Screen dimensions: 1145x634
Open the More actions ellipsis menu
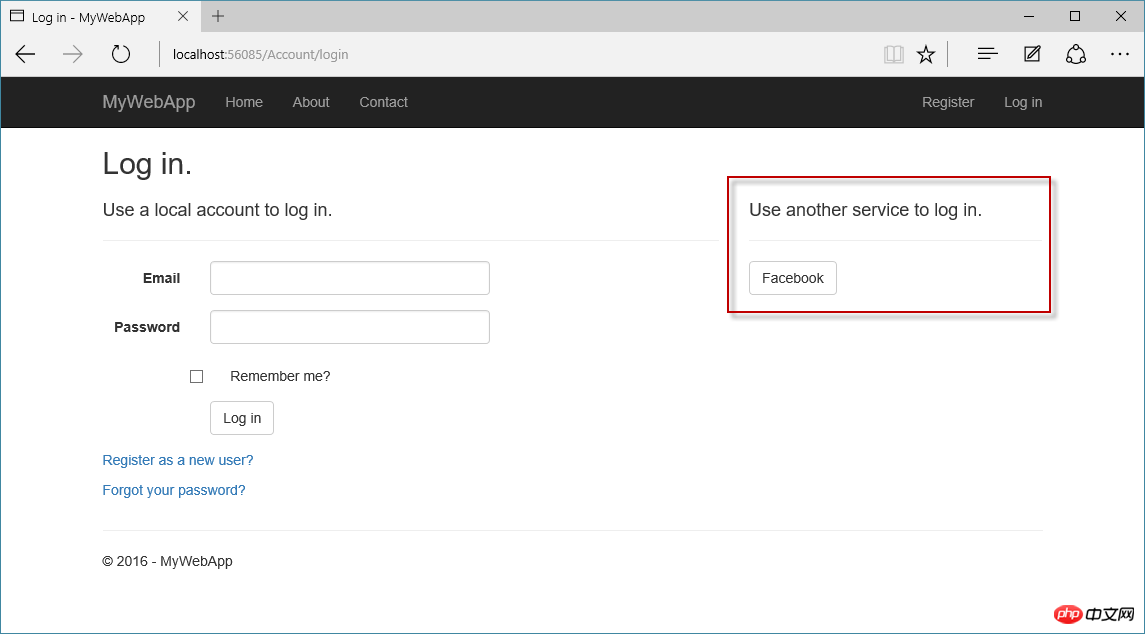pyautogui.click(x=1119, y=54)
